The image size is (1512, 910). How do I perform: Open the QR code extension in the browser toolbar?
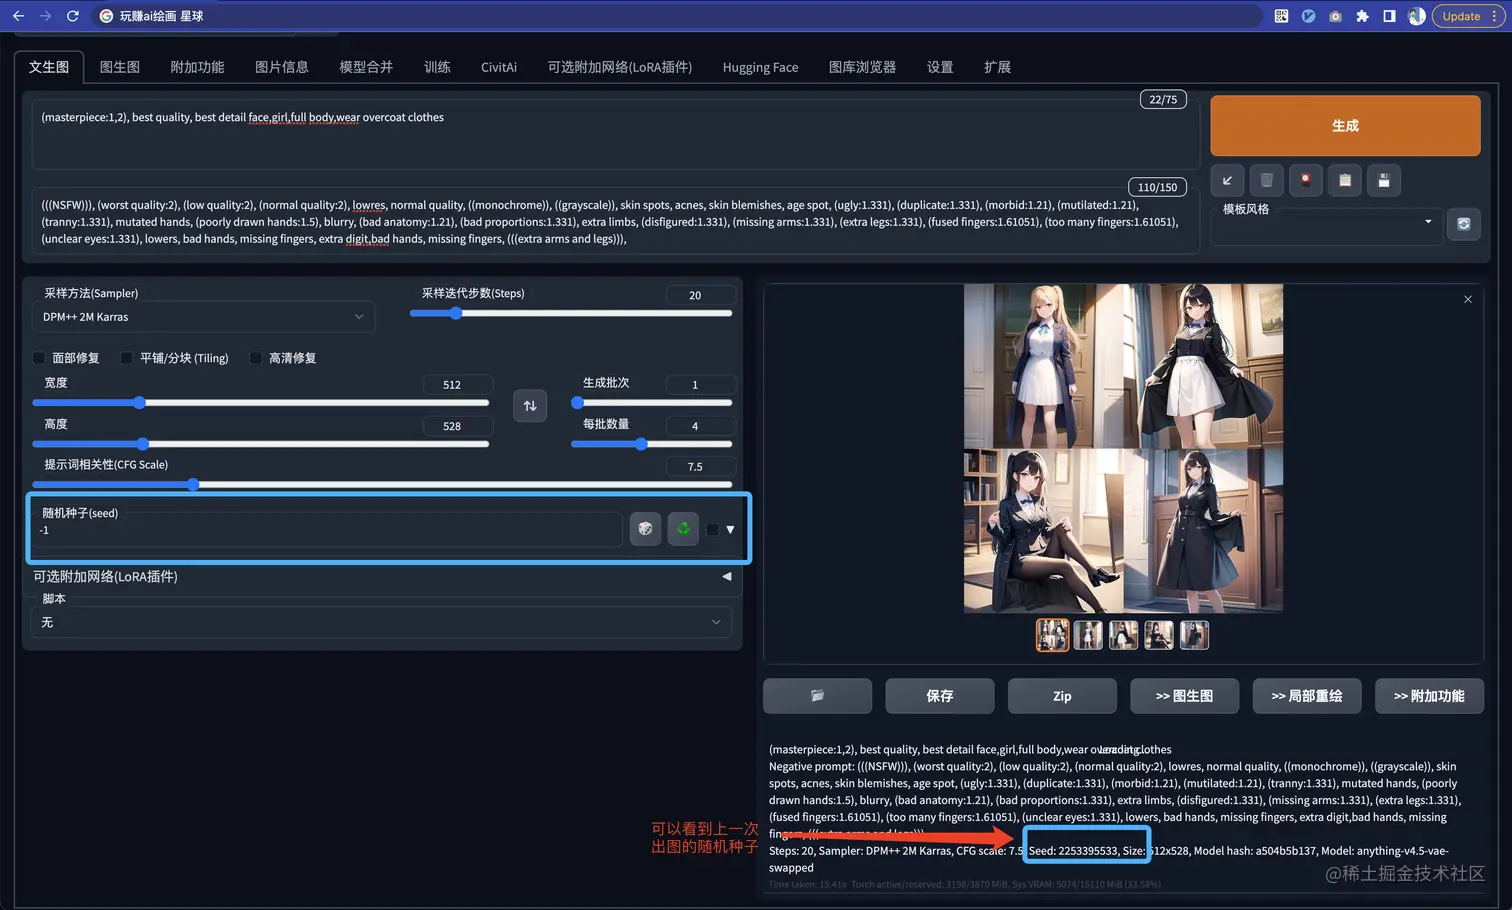(1281, 16)
